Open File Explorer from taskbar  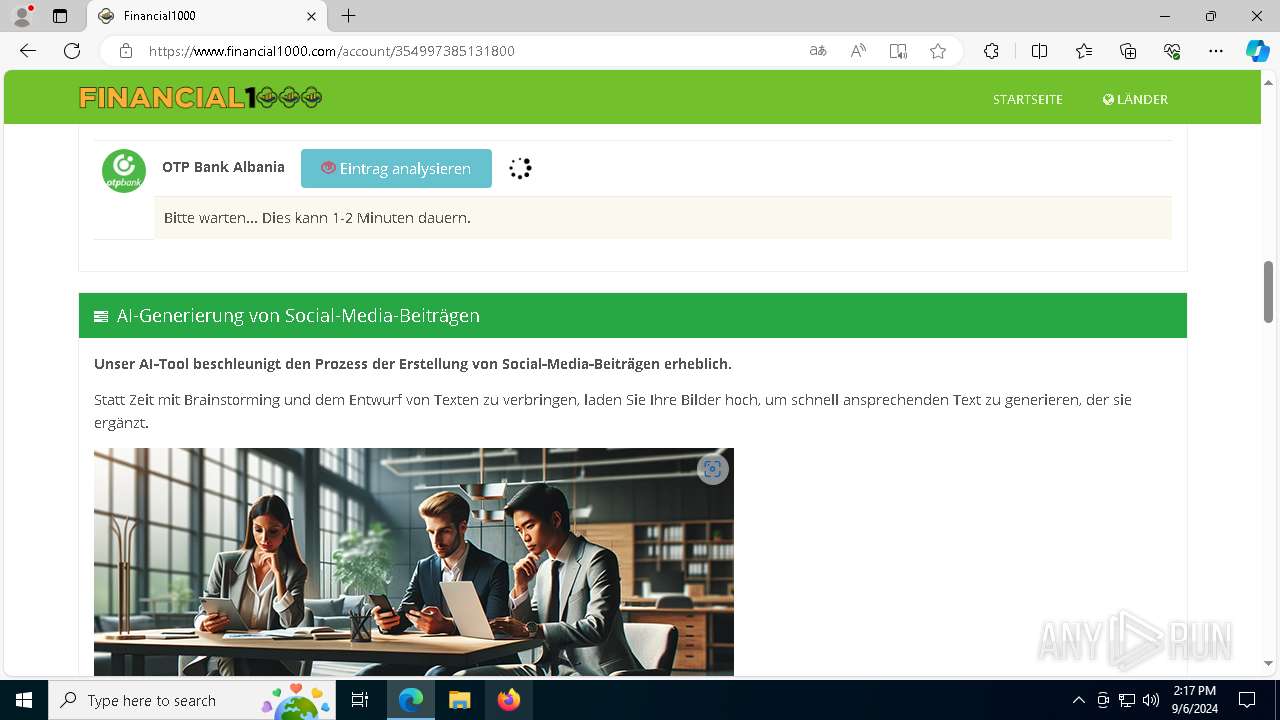pos(459,700)
